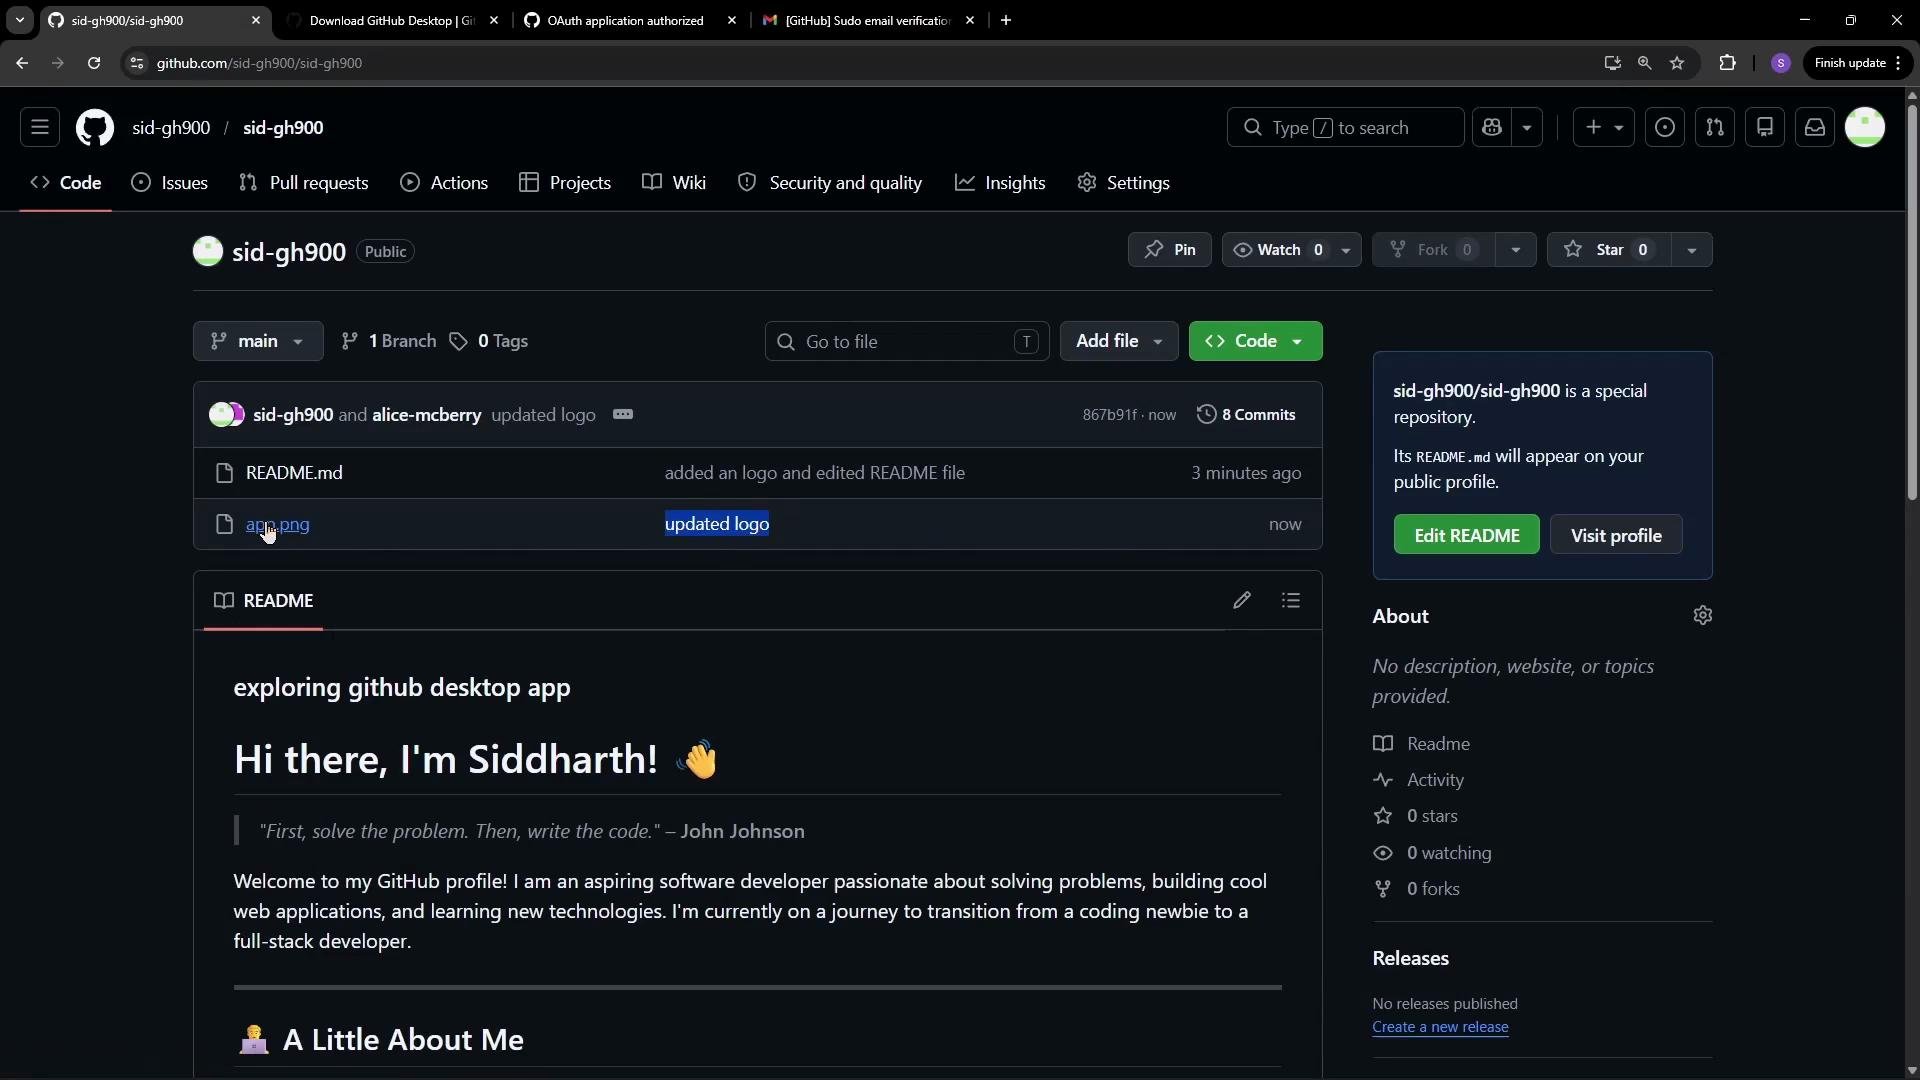Image resolution: width=1920 pixels, height=1080 pixels.
Task: Open the Insights tab
Action: click(1000, 183)
